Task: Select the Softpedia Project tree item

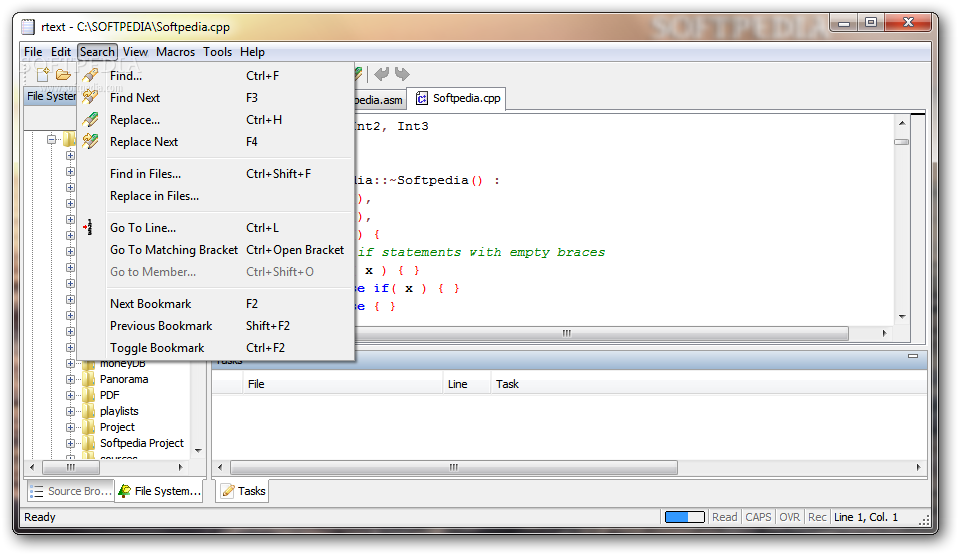Action: tap(141, 443)
